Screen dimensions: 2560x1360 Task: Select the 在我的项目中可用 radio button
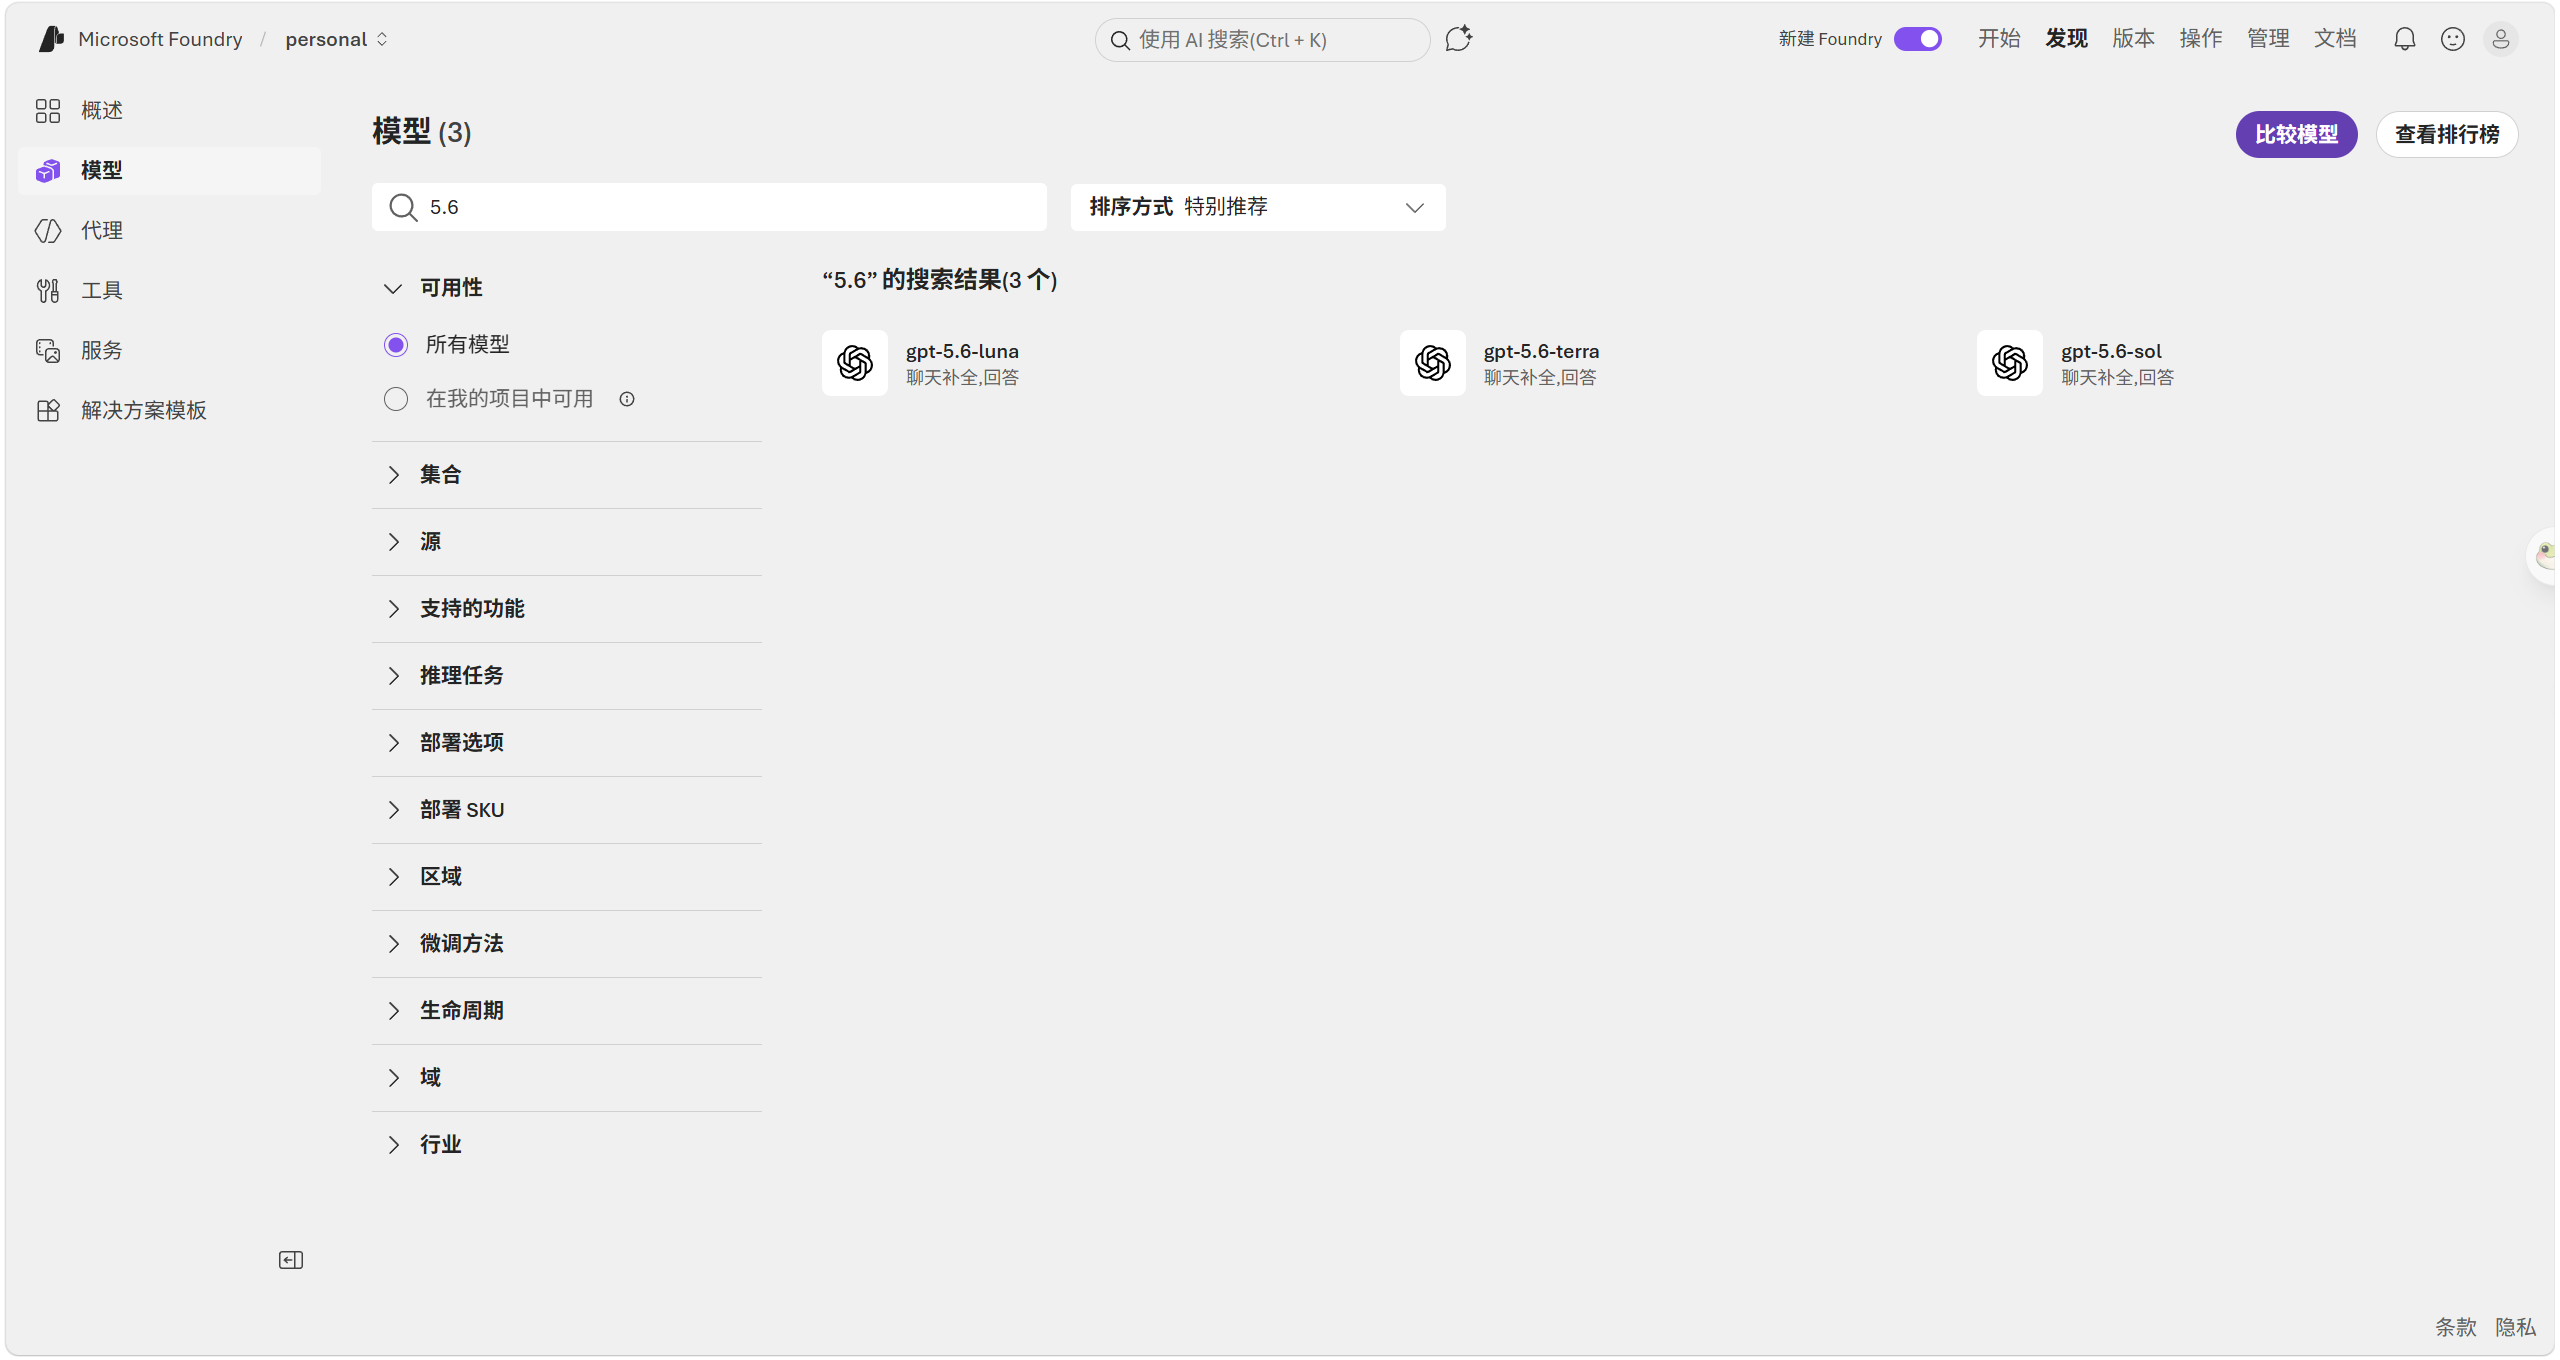(x=396, y=399)
